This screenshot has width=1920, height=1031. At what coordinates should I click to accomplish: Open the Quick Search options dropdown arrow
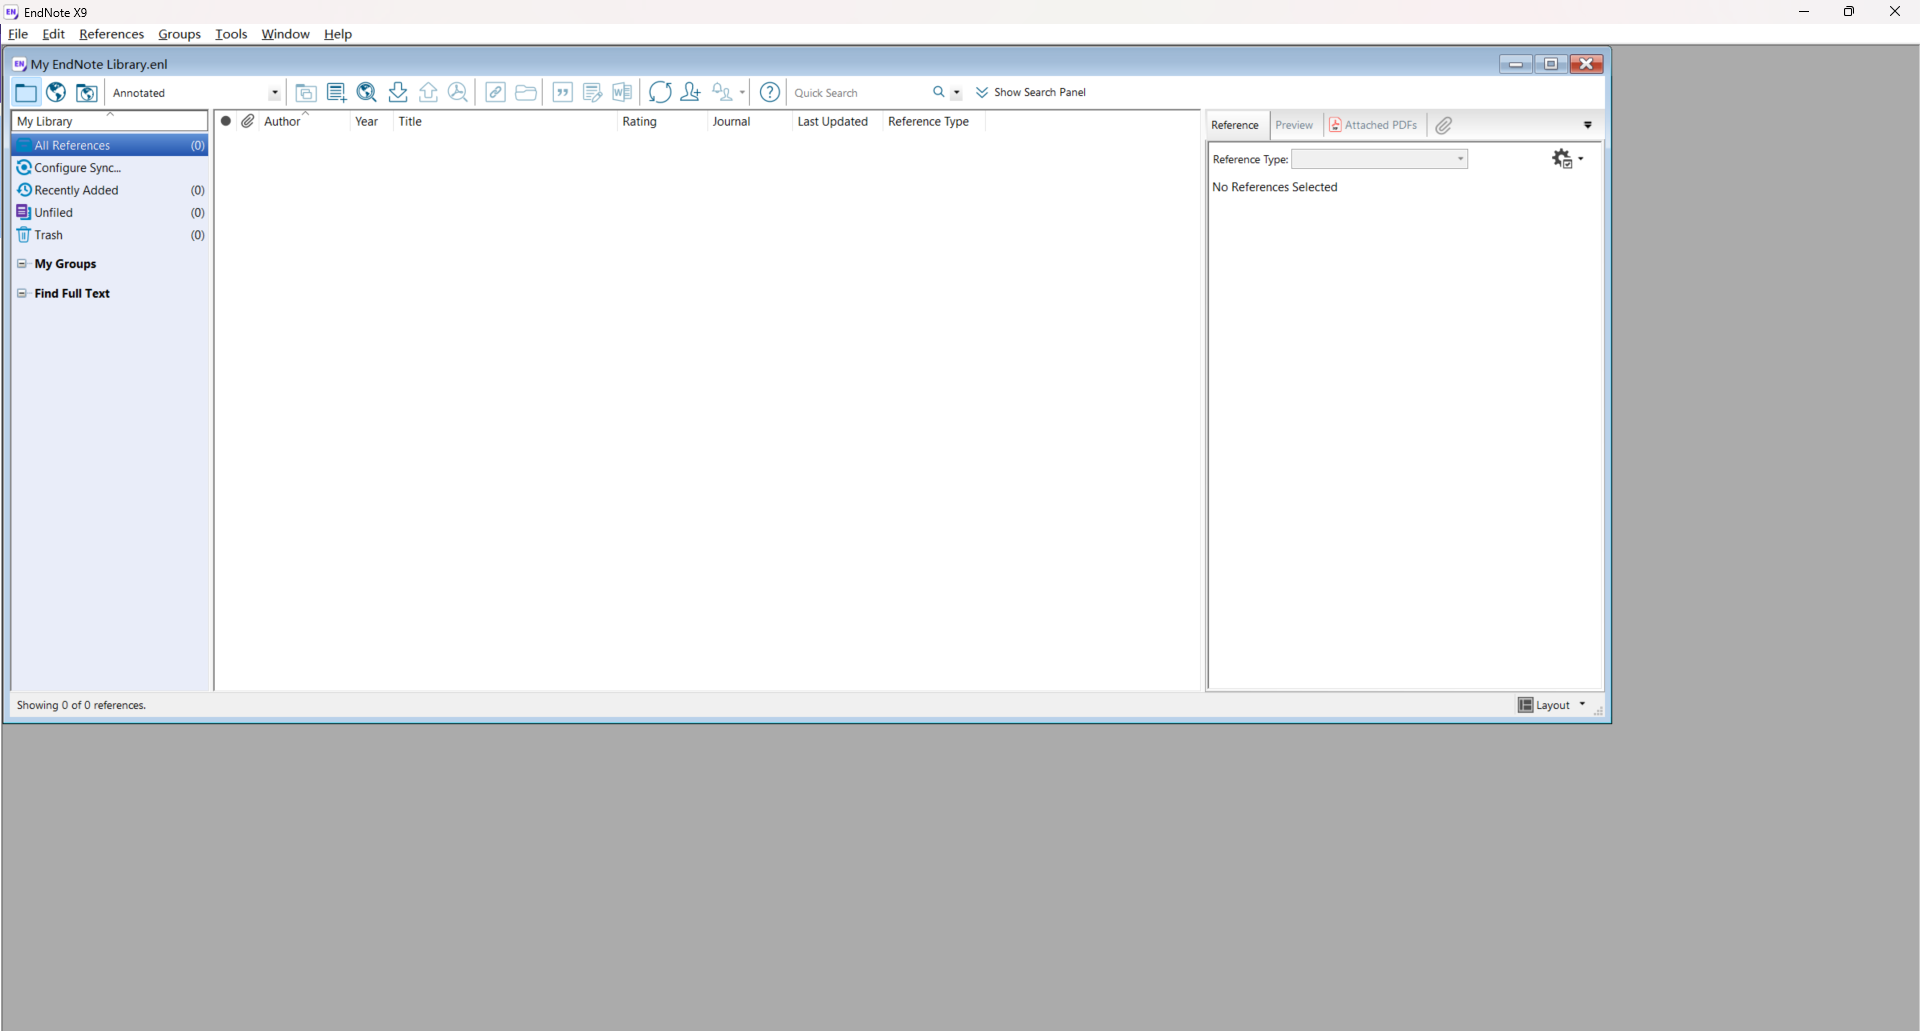pos(957,93)
